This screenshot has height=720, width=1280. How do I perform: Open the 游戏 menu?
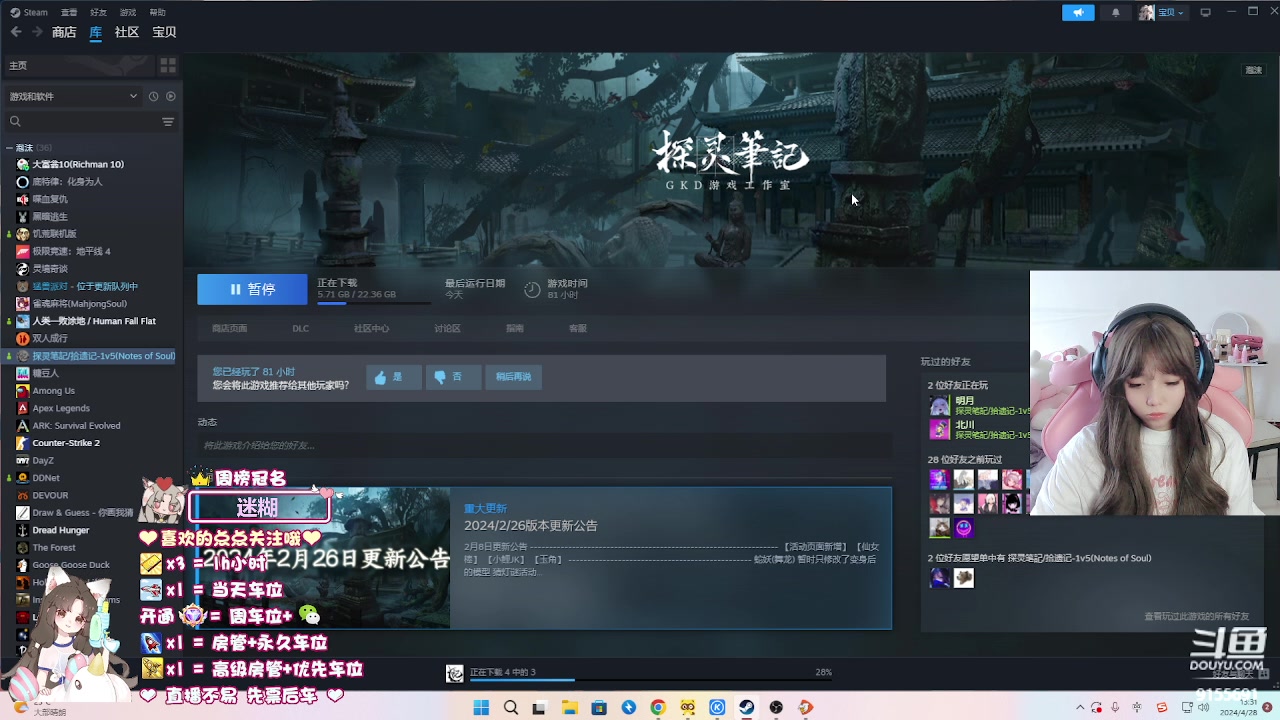coord(127,12)
